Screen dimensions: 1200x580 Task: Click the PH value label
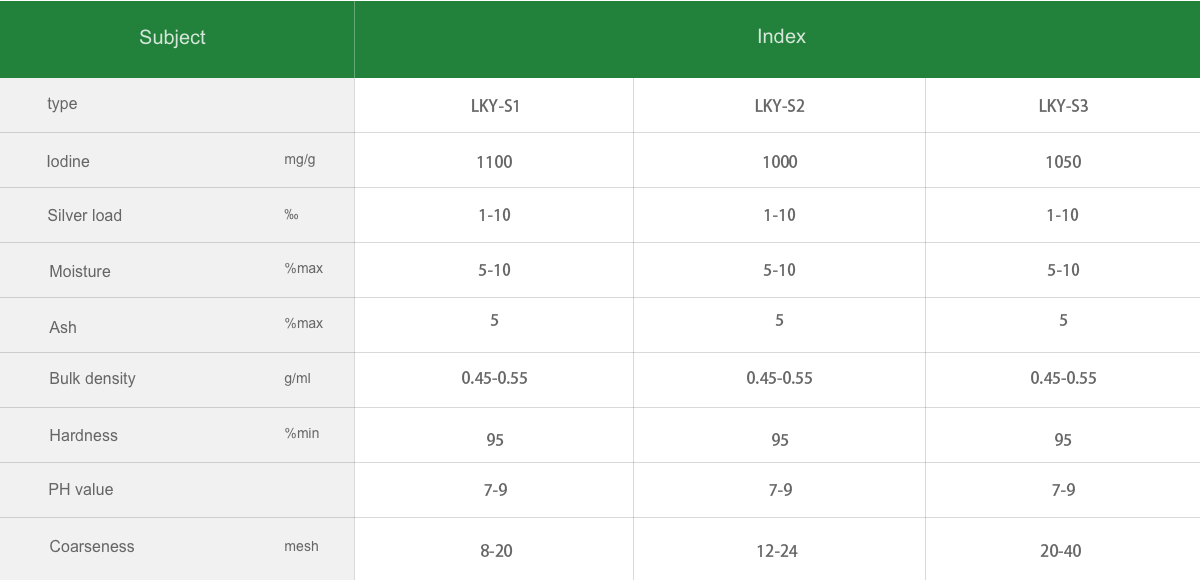click(x=81, y=490)
